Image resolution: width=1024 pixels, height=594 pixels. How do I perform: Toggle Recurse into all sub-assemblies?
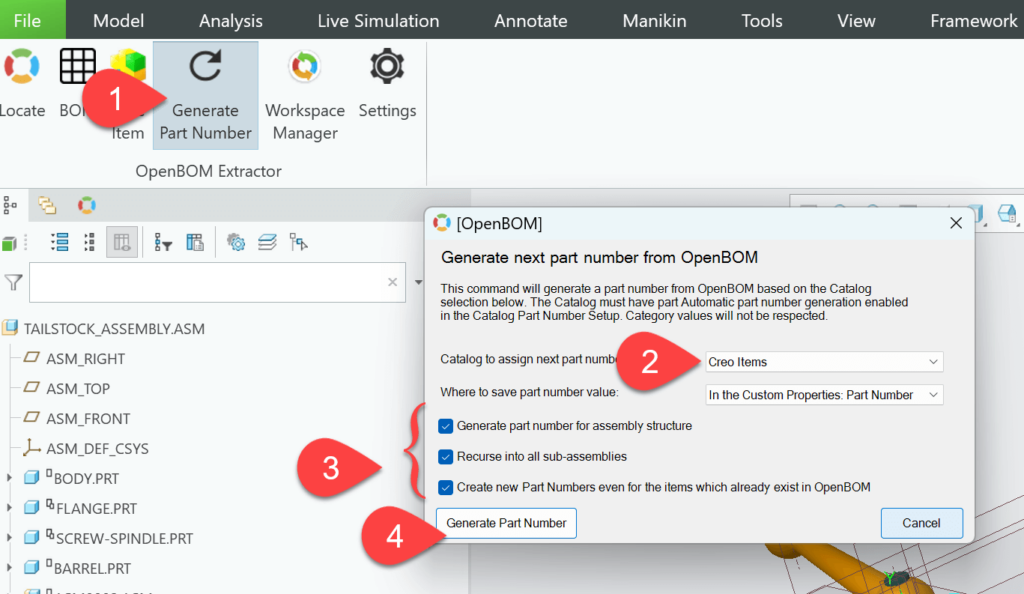click(445, 457)
